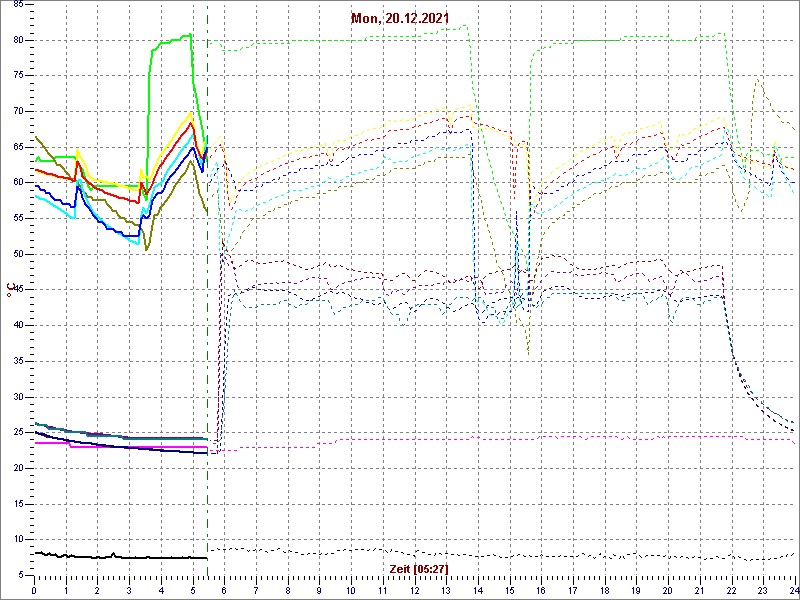Click hour 12 on the x-axis
Image resolution: width=800 pixels, height=600 pixels.
[x=413, y=590]
